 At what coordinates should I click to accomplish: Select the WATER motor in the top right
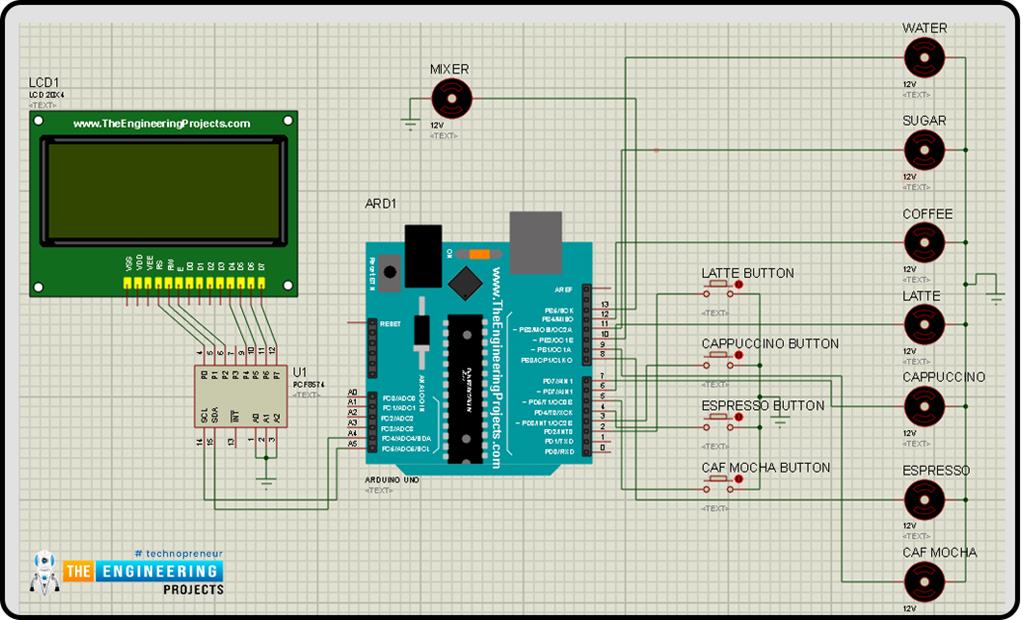924,57
